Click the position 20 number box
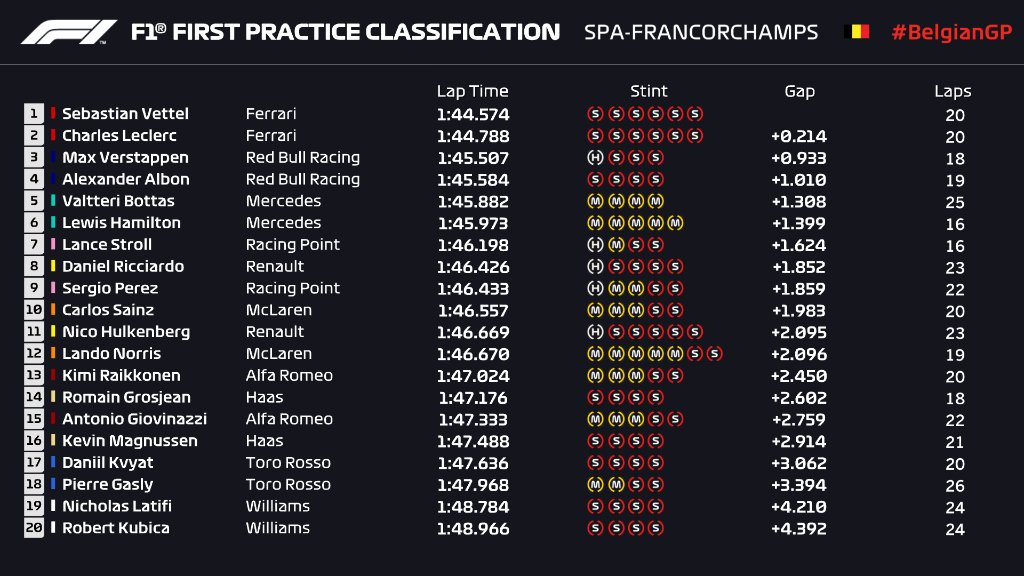Viewport: 1024px width, 576px height. (x=34, y=528)
